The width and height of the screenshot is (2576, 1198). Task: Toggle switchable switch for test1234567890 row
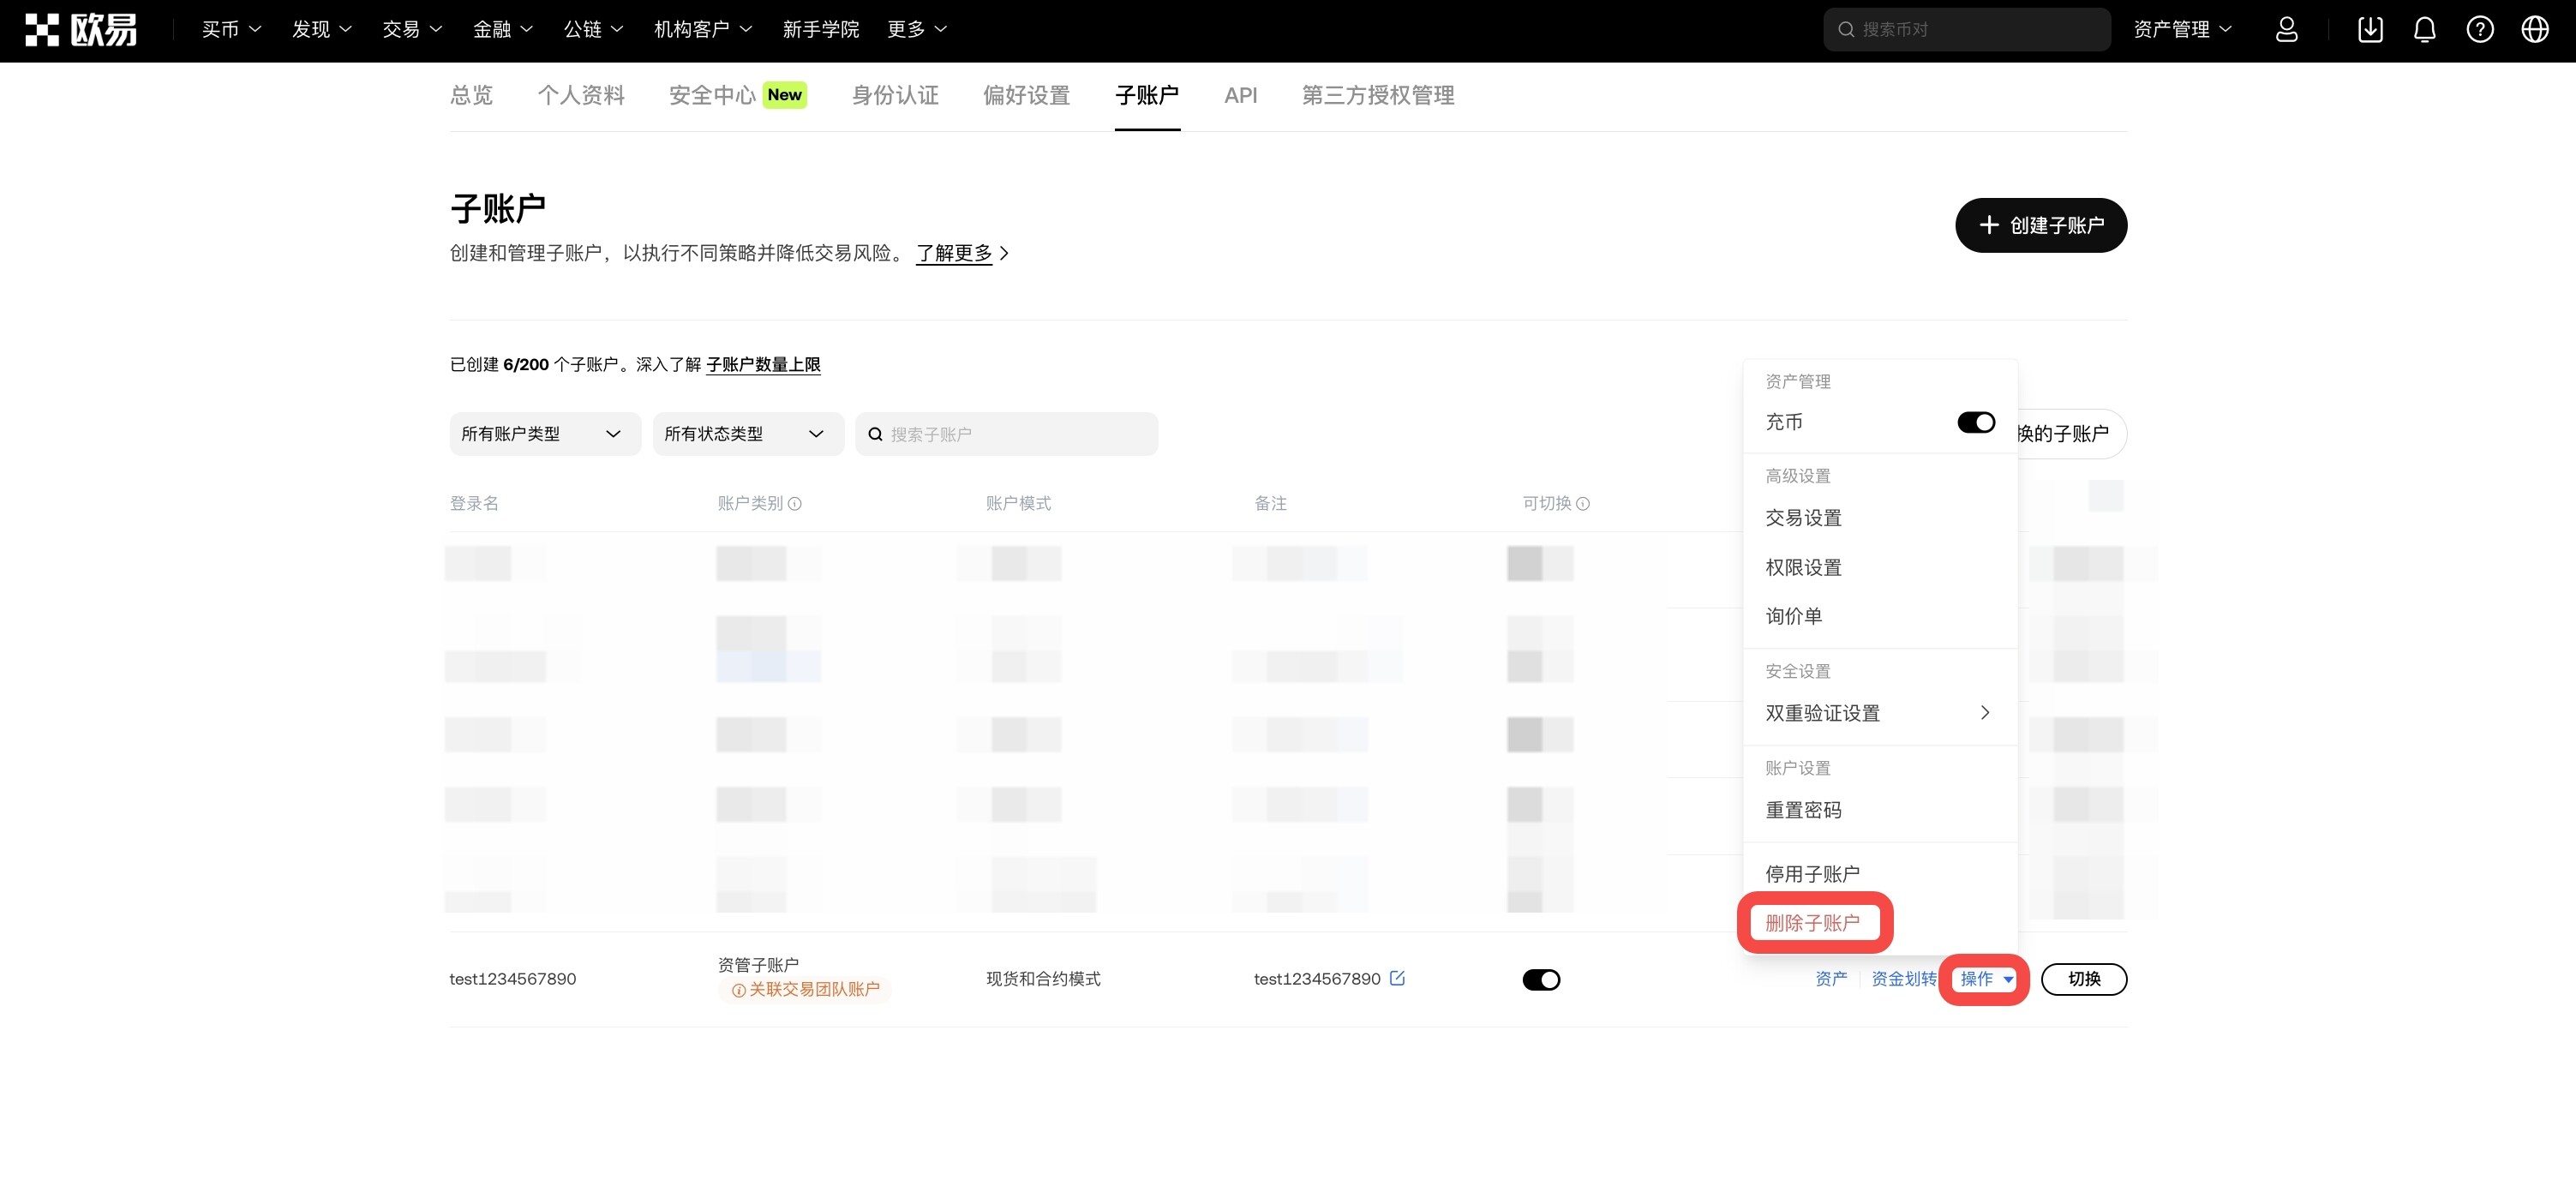click(x=1541, y=979)
